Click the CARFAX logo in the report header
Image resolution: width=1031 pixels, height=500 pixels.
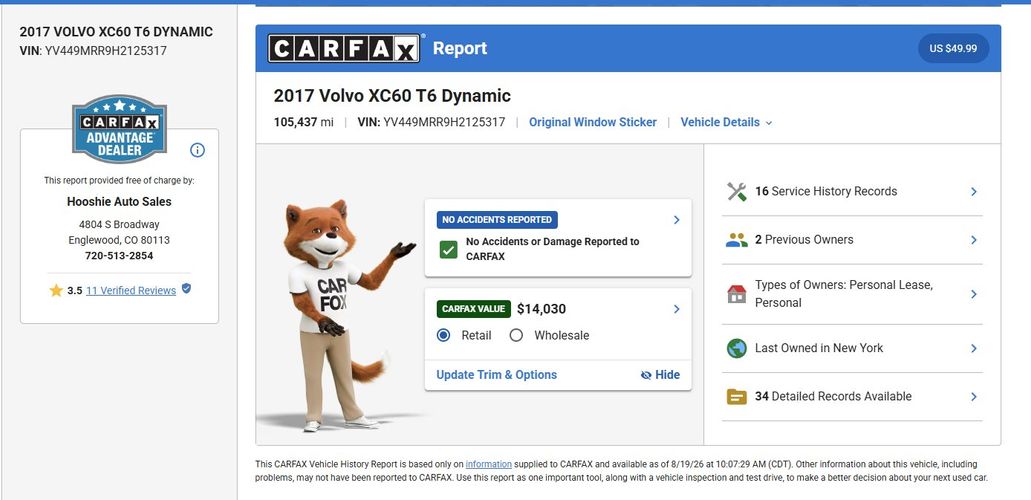tap(344, 48)
